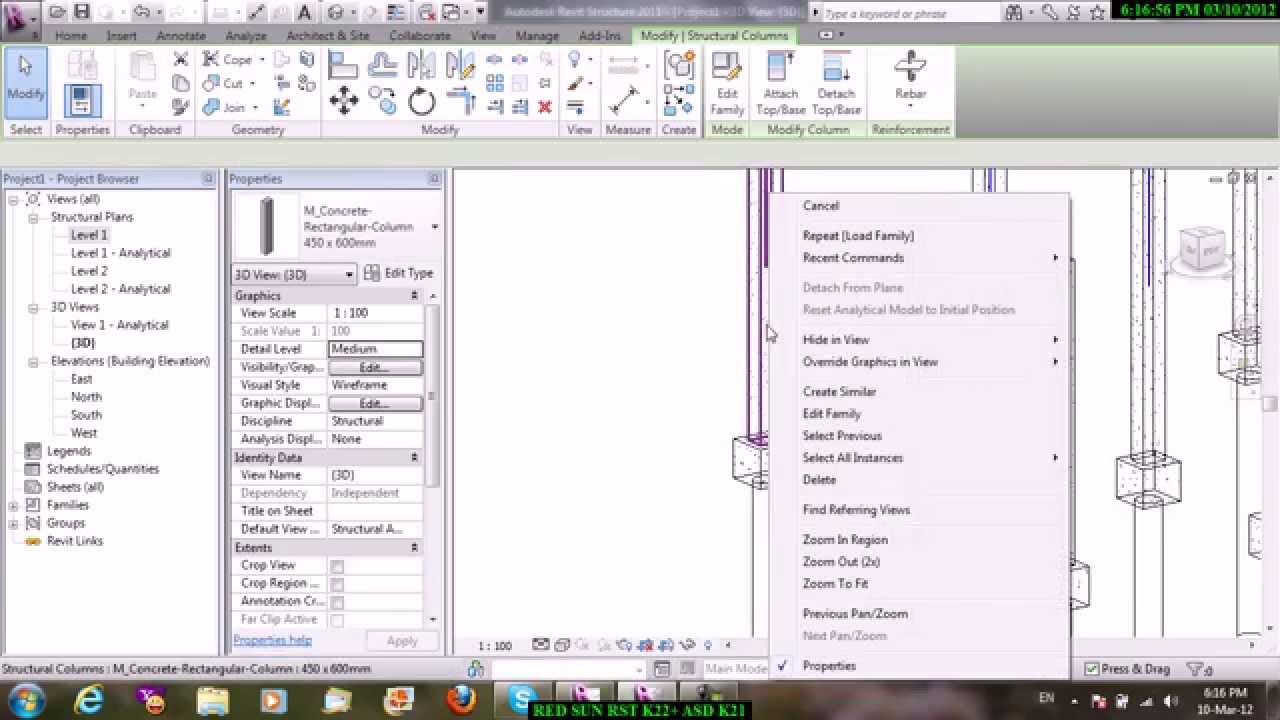Click the Apply button in Properties
1280x720 pixels.
tap(402, 641)
